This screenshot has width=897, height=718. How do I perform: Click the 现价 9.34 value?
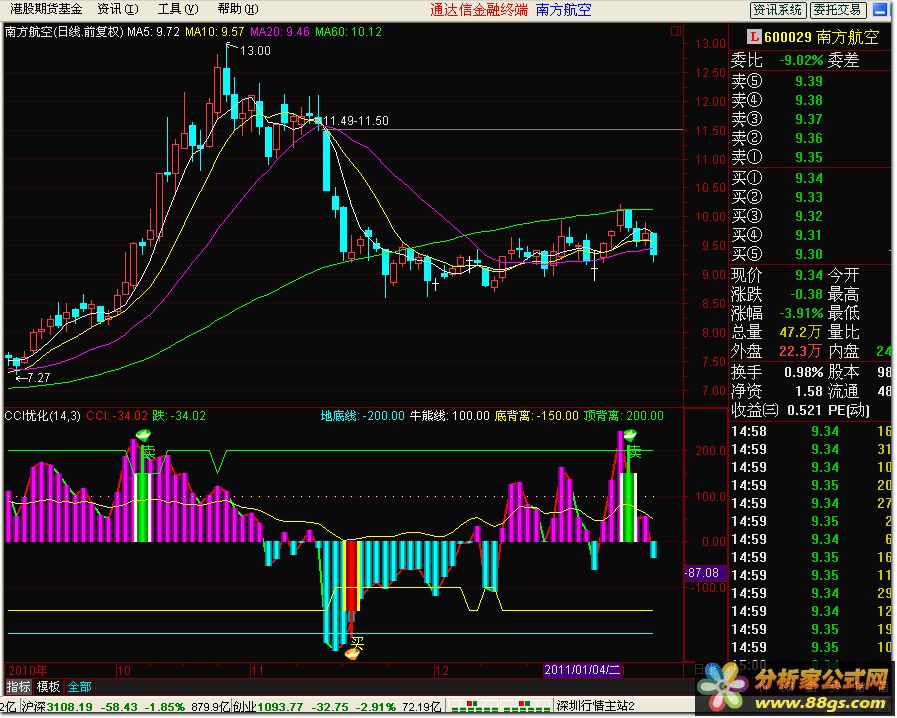click(x=809, y=276)
